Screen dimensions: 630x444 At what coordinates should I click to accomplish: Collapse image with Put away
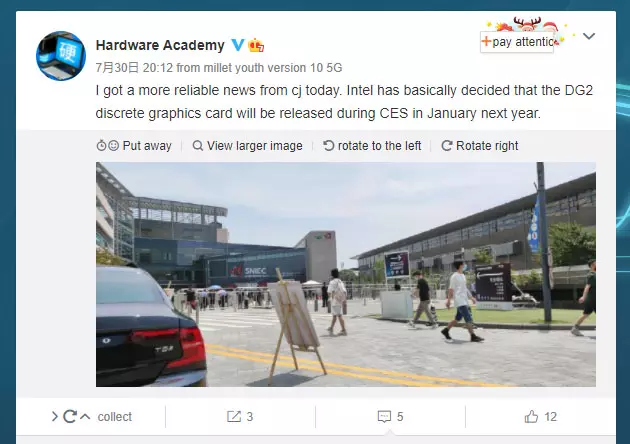[134, 145]
